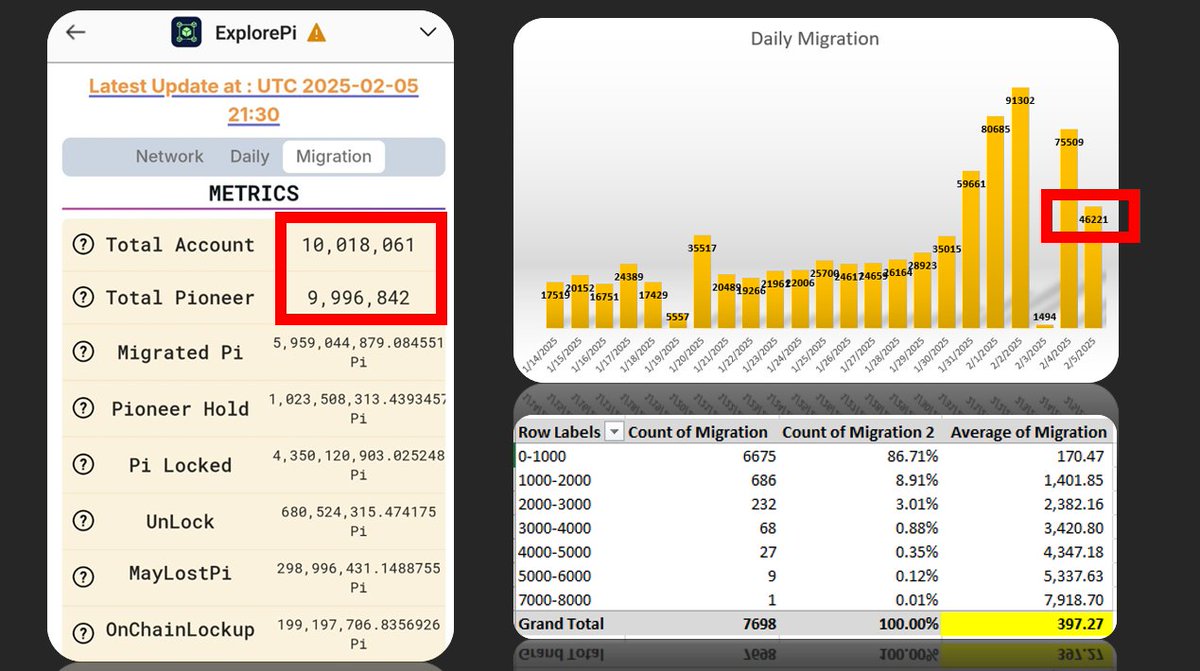This screenshot has height=671, width=1200.
Task: Click the help icon beside Pi Locked
Action: click(x=81, y=464)
